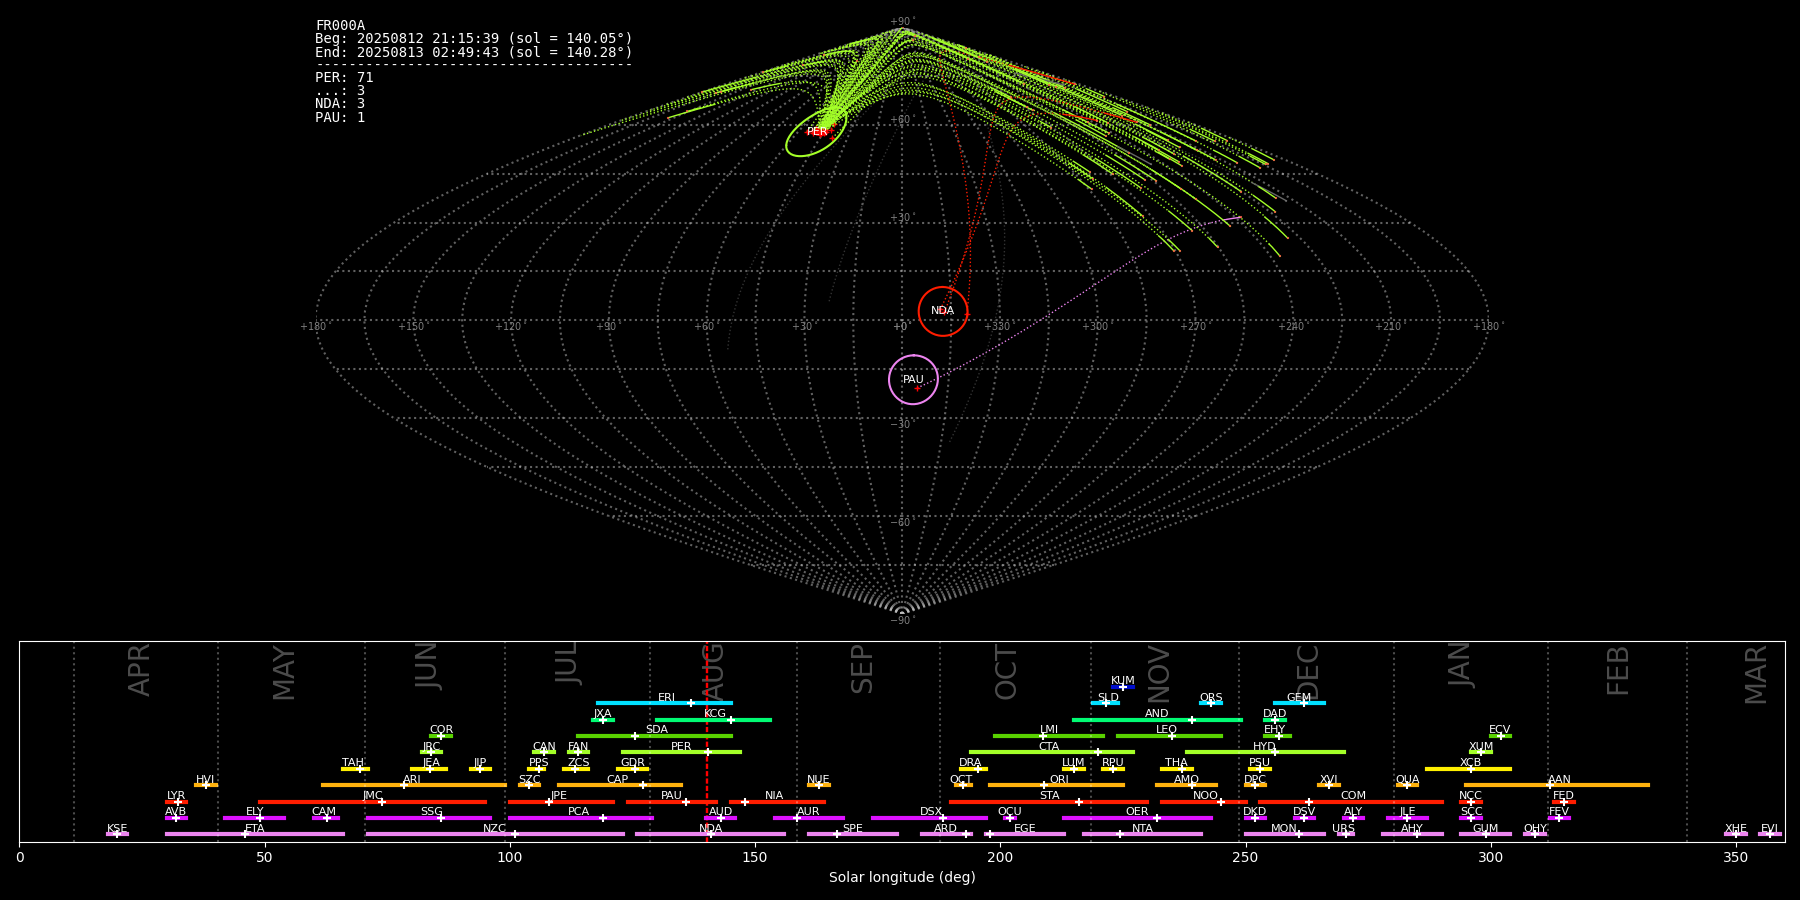The height and width of the screenshot is (900, 1800).
Task: Click the HVI shower label
Action: [x=205, y=780]
